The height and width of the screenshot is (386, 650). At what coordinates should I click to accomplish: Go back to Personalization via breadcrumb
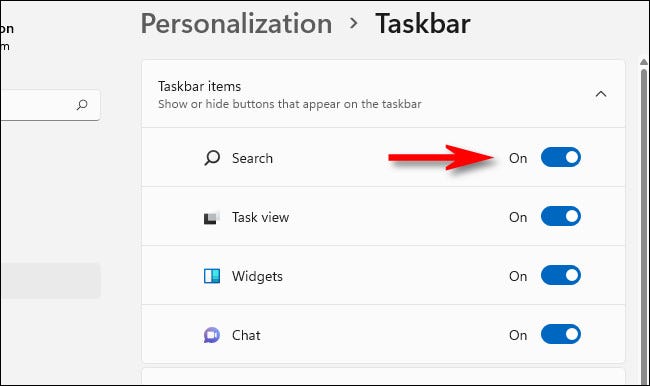tap(236, 24)
